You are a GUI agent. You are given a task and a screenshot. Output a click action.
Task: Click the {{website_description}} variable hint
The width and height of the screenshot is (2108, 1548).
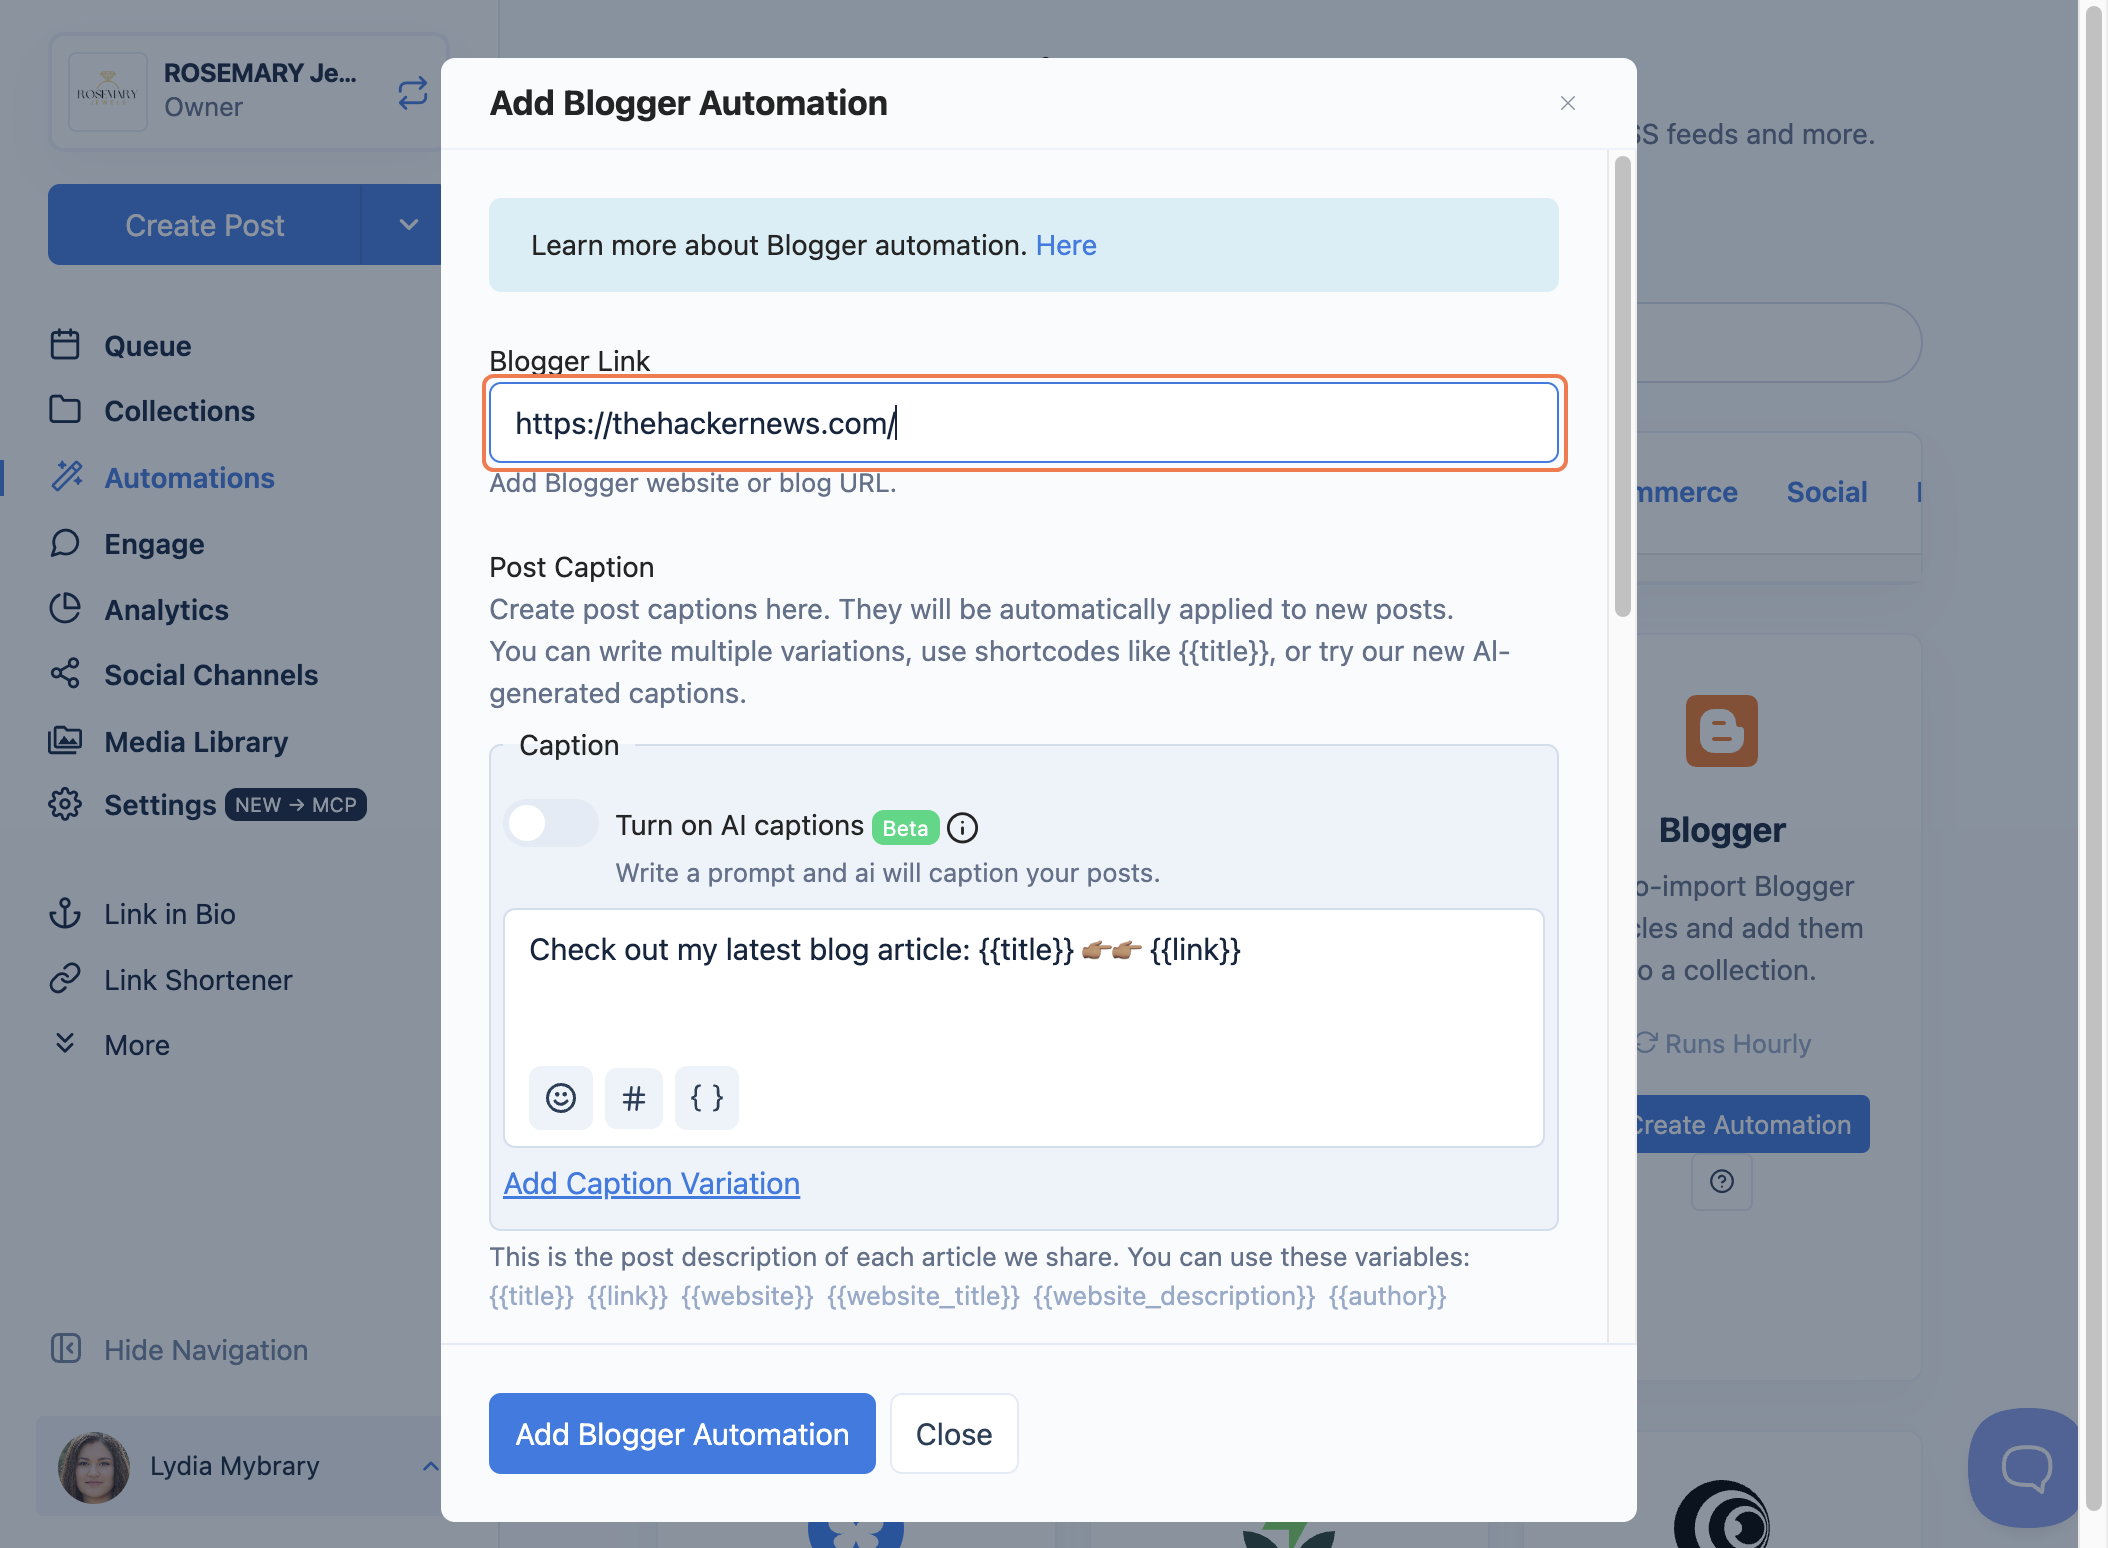[1175, 1296]
